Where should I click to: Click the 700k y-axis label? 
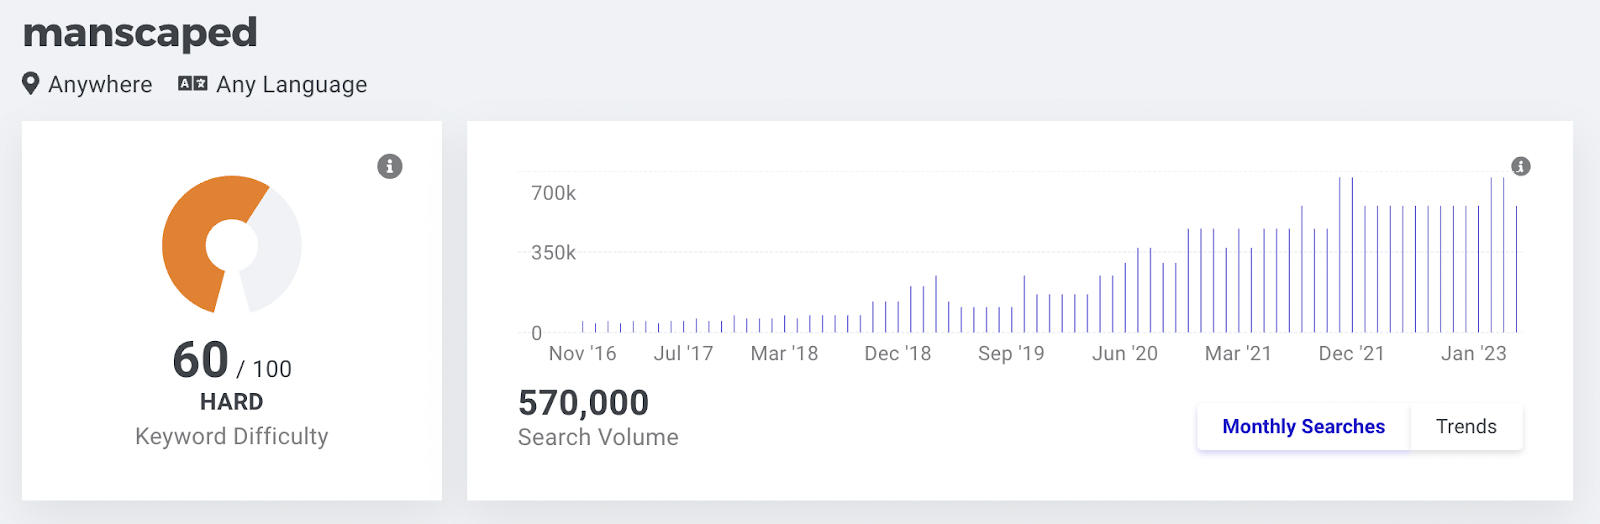tap(554, 193)
